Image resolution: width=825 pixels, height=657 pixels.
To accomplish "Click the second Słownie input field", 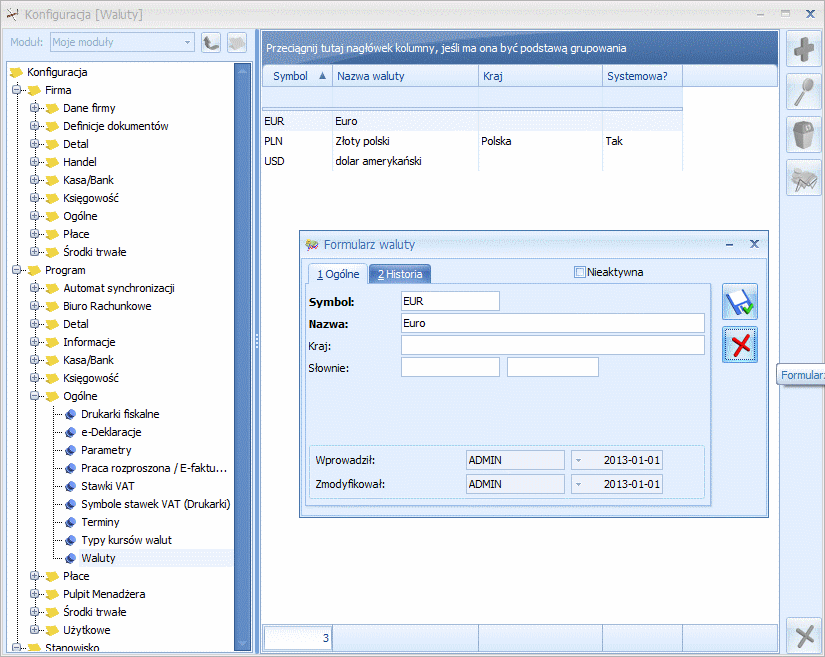I will (552, 367).
